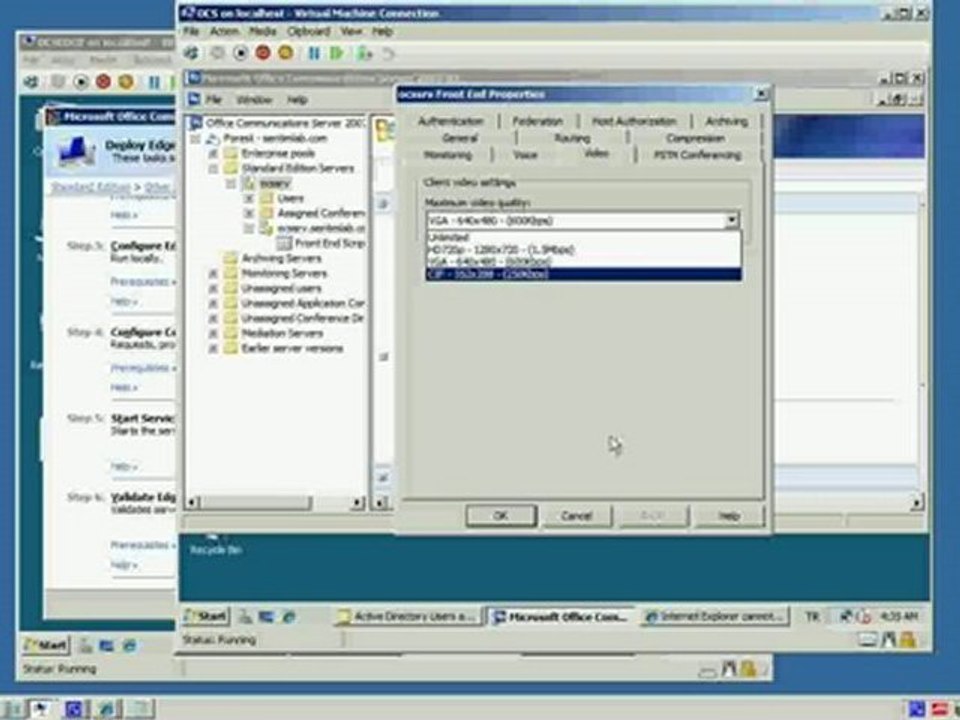Click Front End Script item icon
The width and height of the screenshot is (960, 720).
coord(284,243)
